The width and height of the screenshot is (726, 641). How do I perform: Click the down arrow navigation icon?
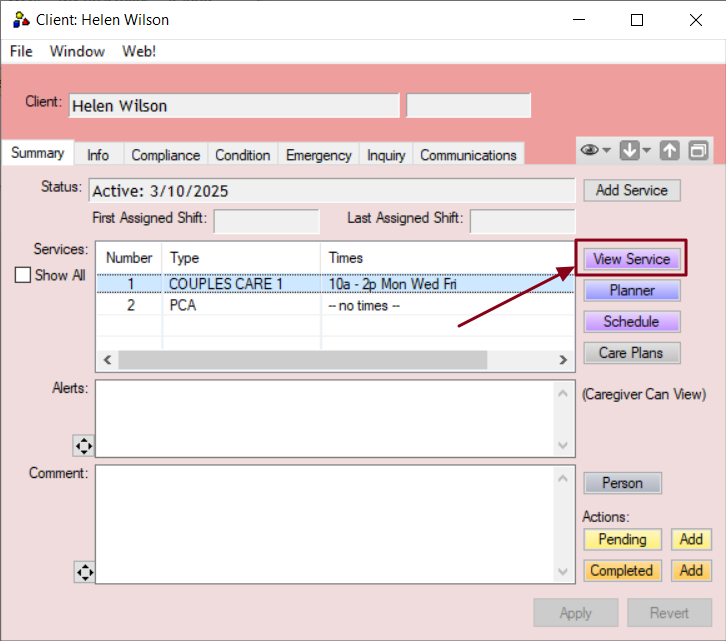coord(630,150)
